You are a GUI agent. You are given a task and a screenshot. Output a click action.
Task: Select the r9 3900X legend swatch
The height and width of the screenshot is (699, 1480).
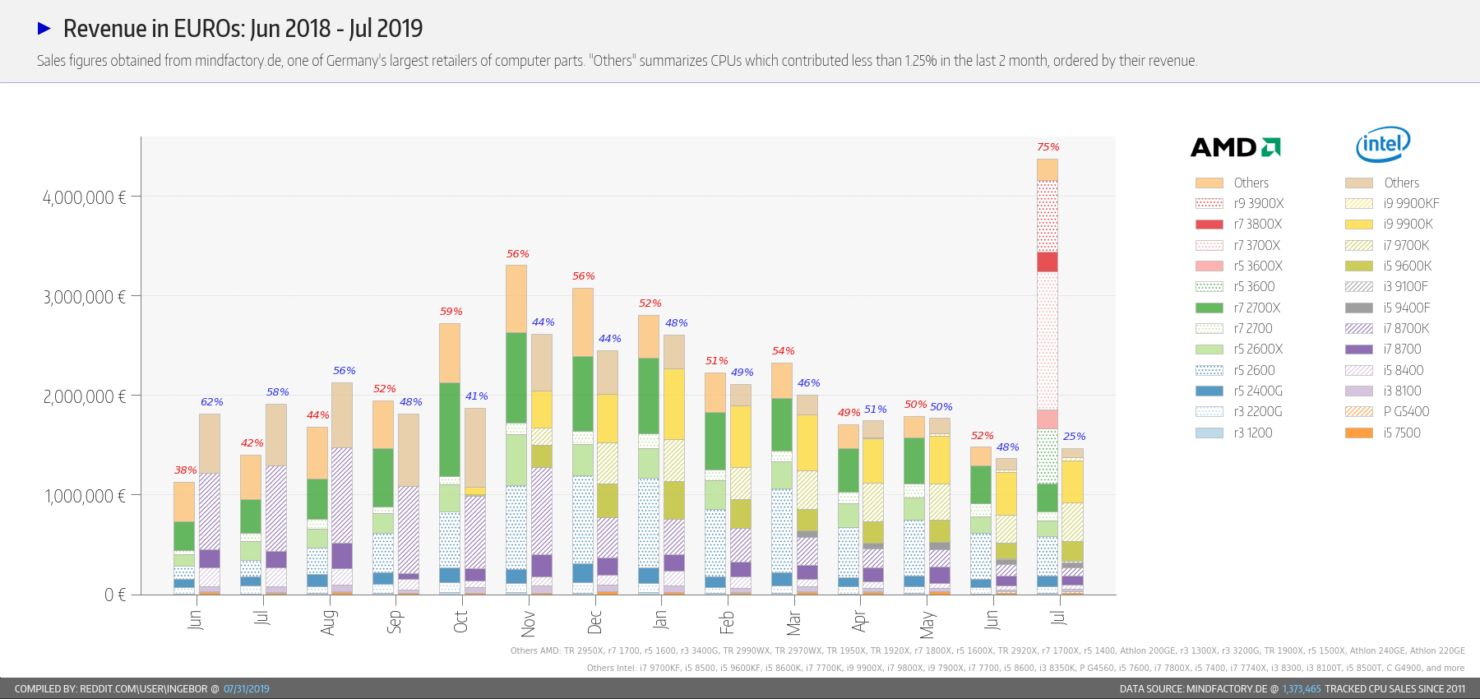[x=1209, y=204]
